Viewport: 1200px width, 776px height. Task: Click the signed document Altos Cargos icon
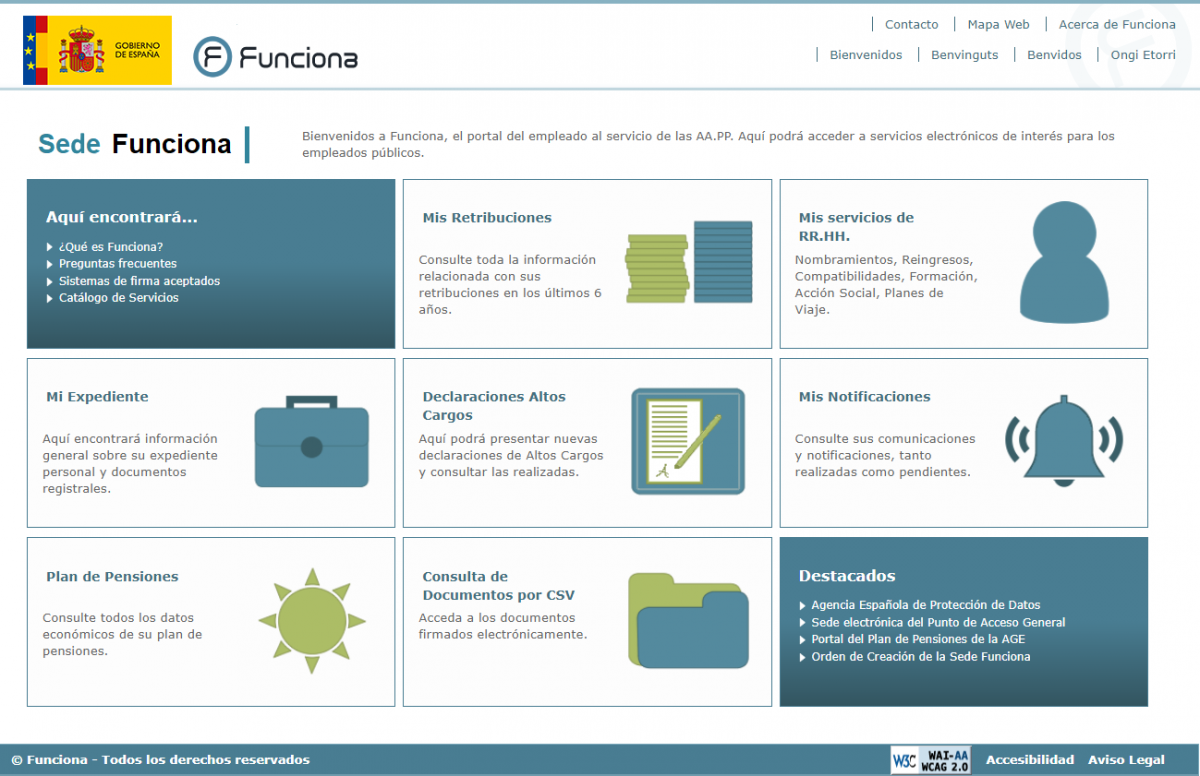(x=688, y=441)
